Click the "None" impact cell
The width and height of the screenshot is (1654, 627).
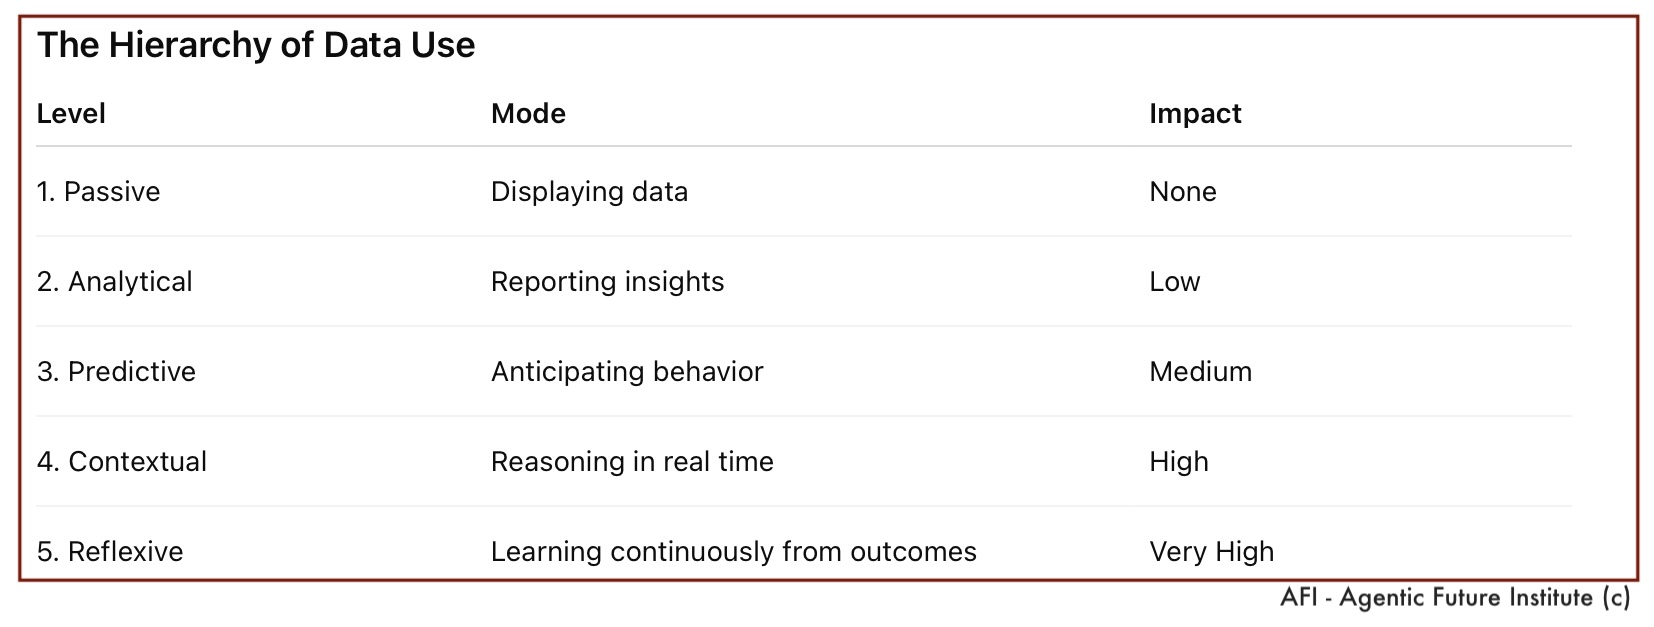1183,192
